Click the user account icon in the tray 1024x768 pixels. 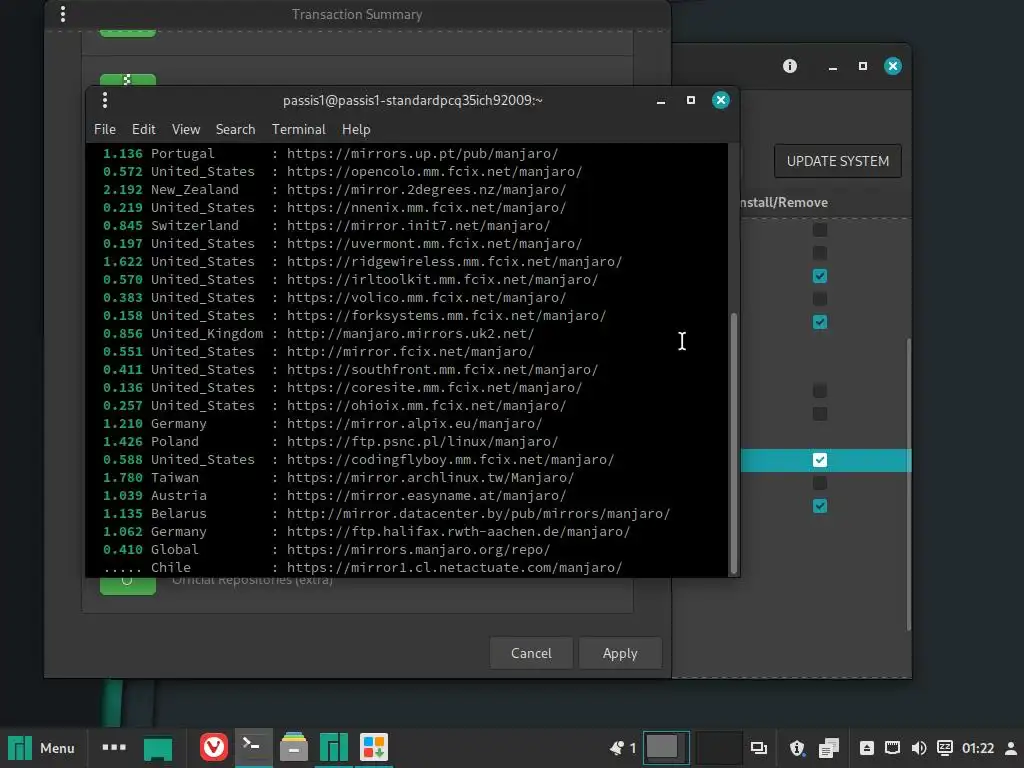1011,748
